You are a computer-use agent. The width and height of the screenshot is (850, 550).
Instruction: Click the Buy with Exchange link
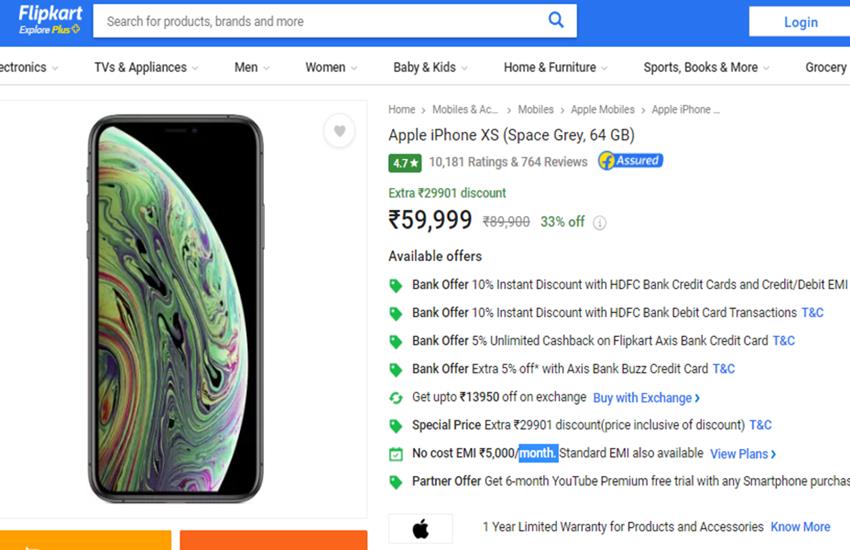(646, 397)
